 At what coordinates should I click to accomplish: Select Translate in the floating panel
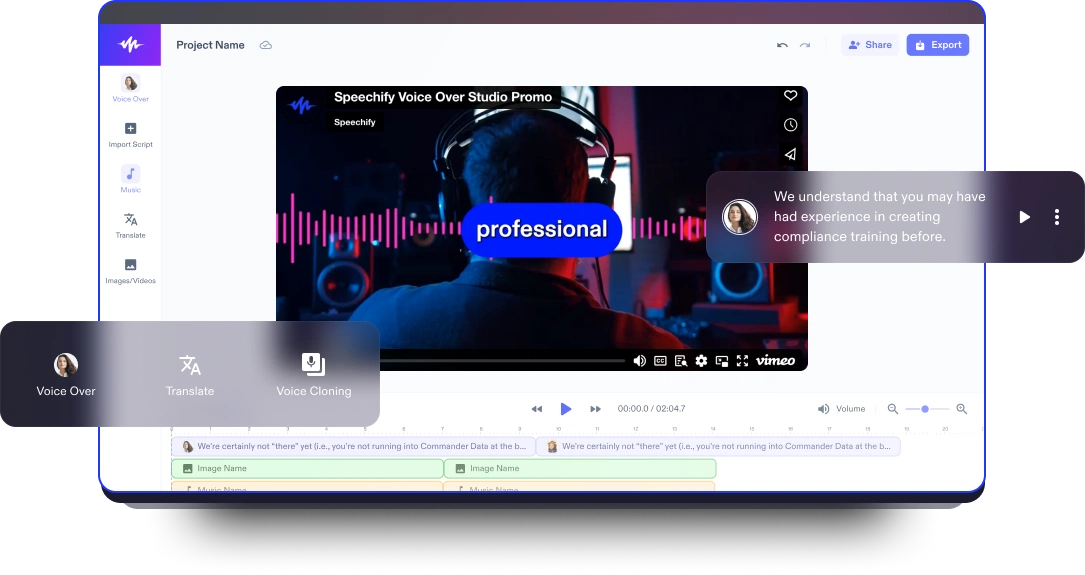pyautogui.click(x=190, y=374)
